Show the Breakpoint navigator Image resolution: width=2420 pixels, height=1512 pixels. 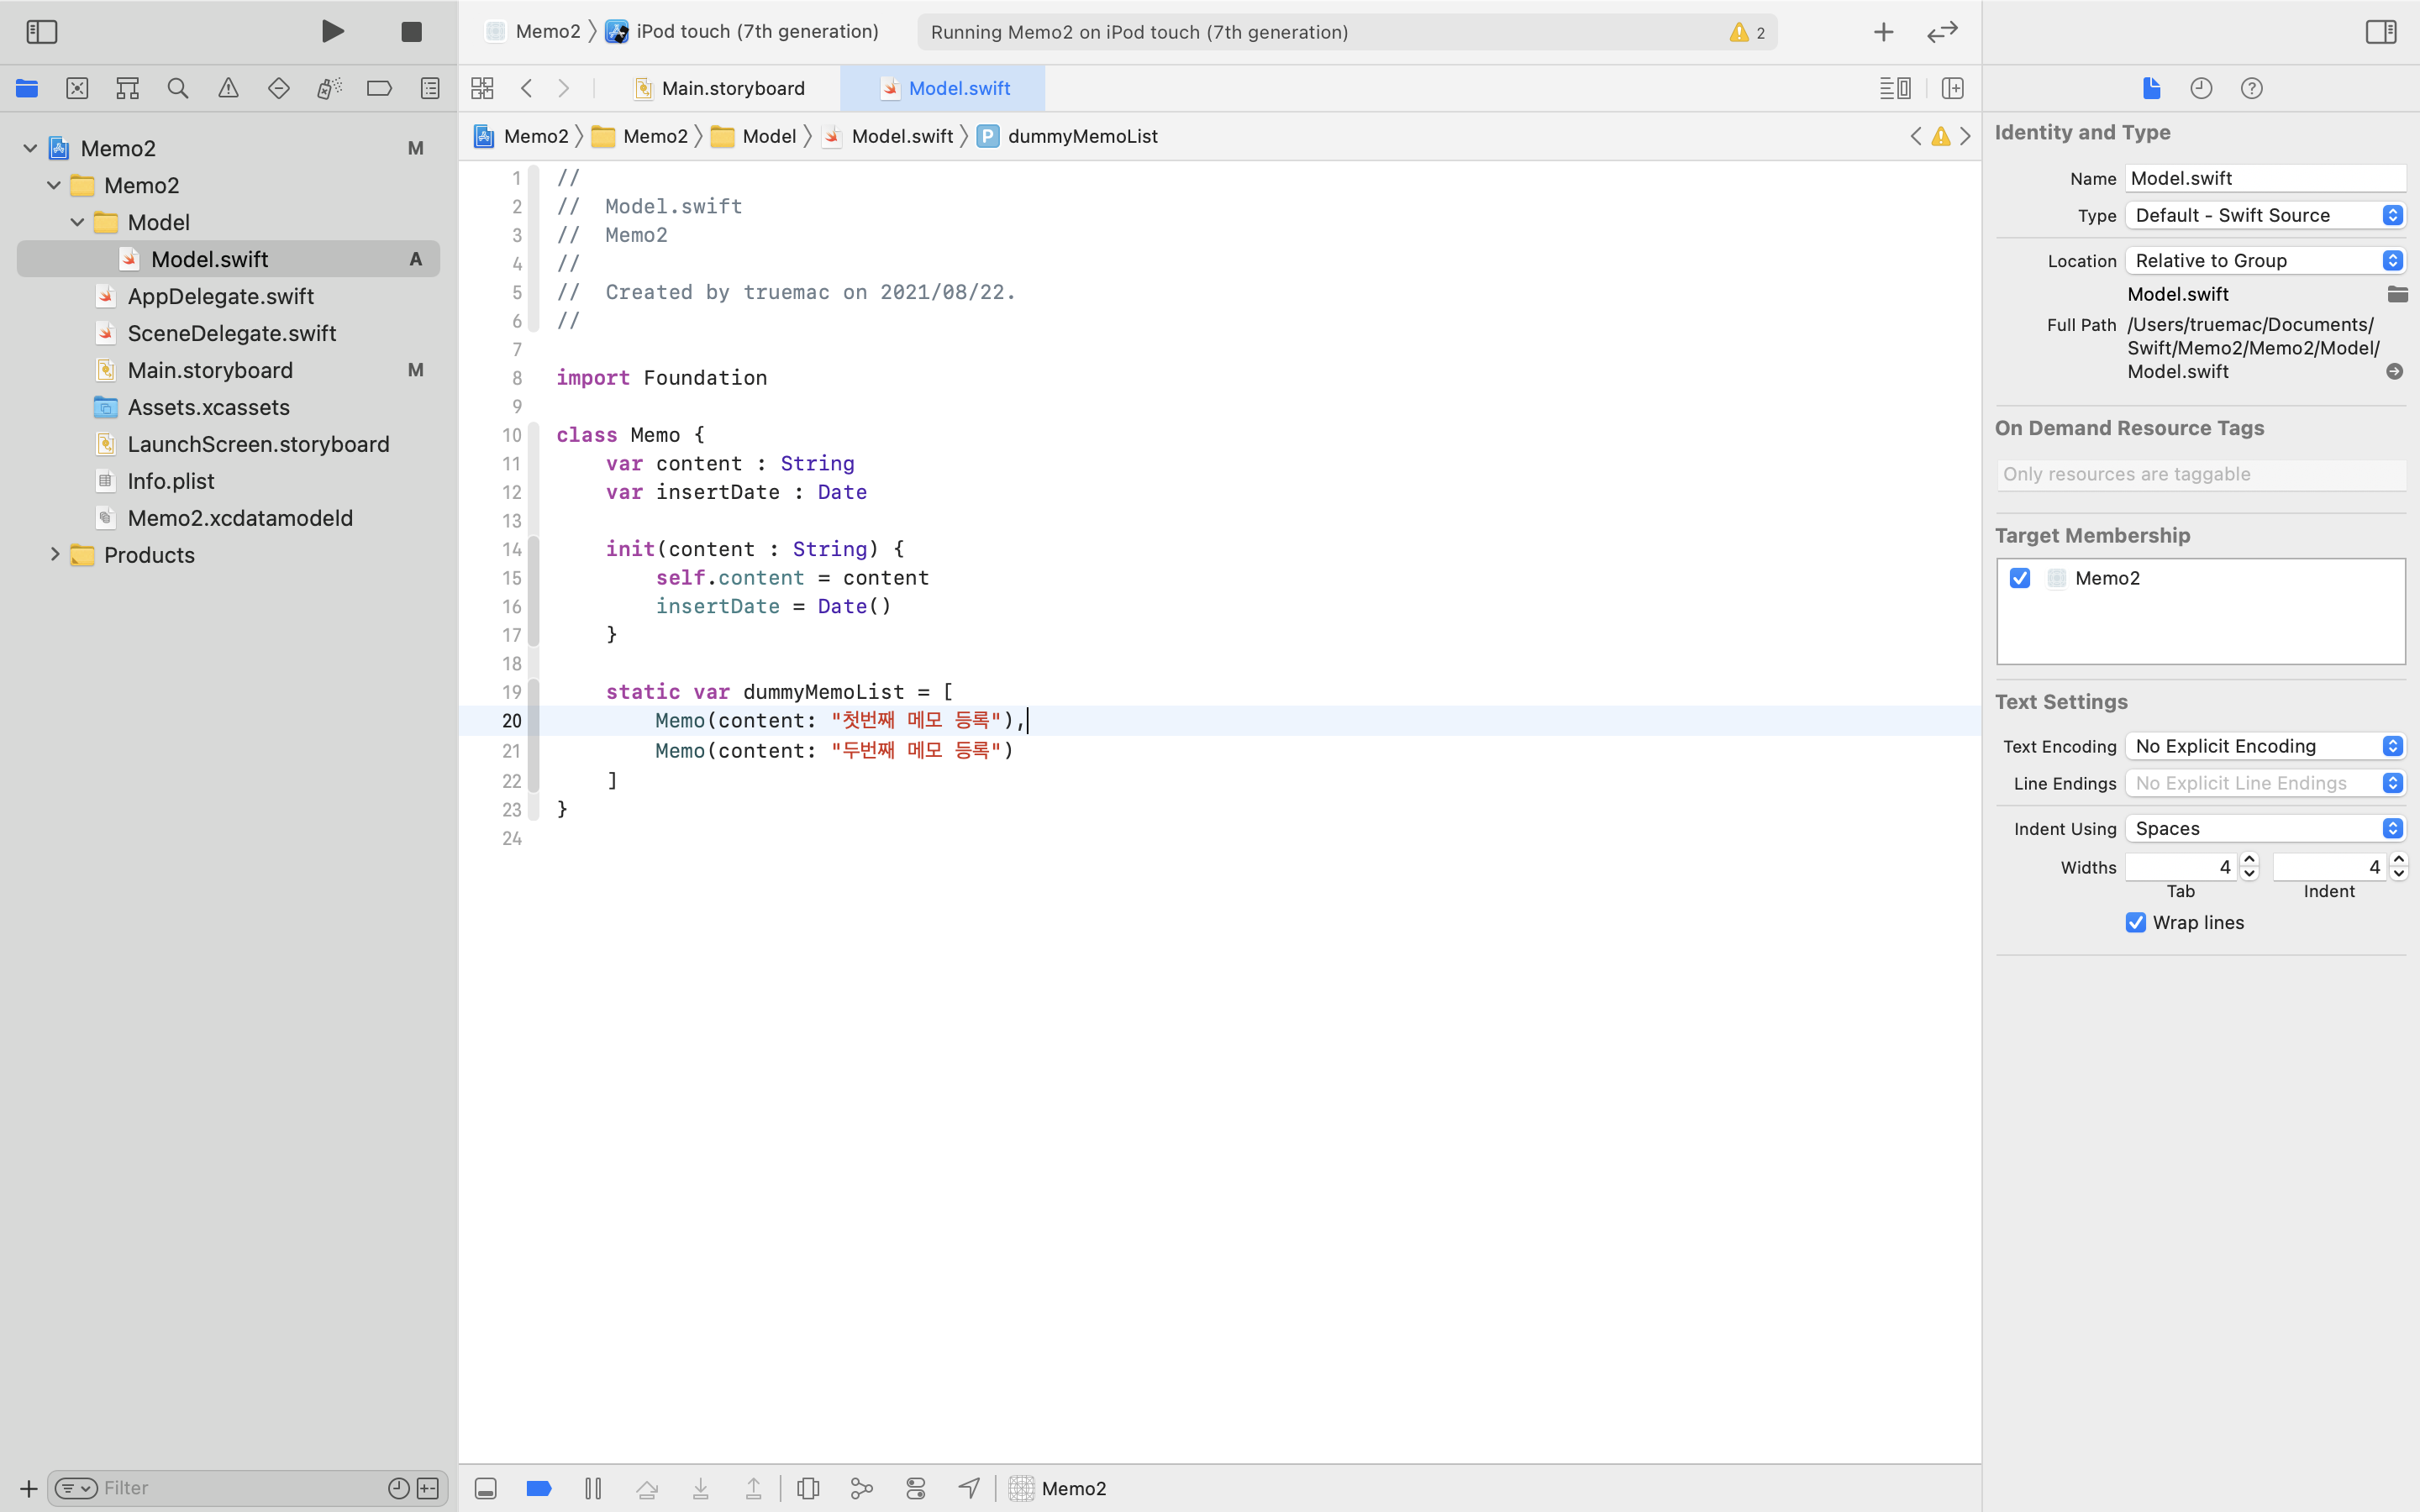click(x=379, y=88)
